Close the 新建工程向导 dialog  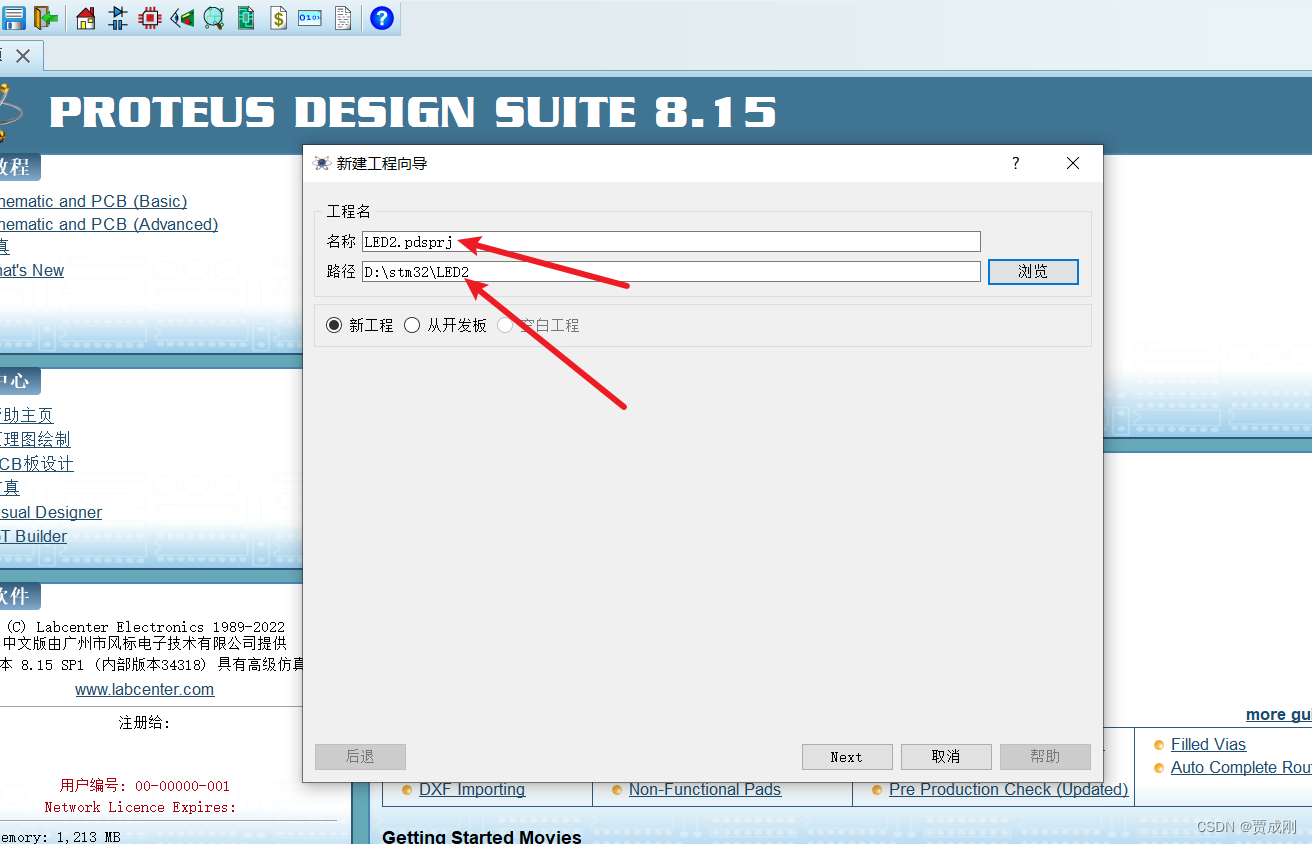pos(1073,163)
